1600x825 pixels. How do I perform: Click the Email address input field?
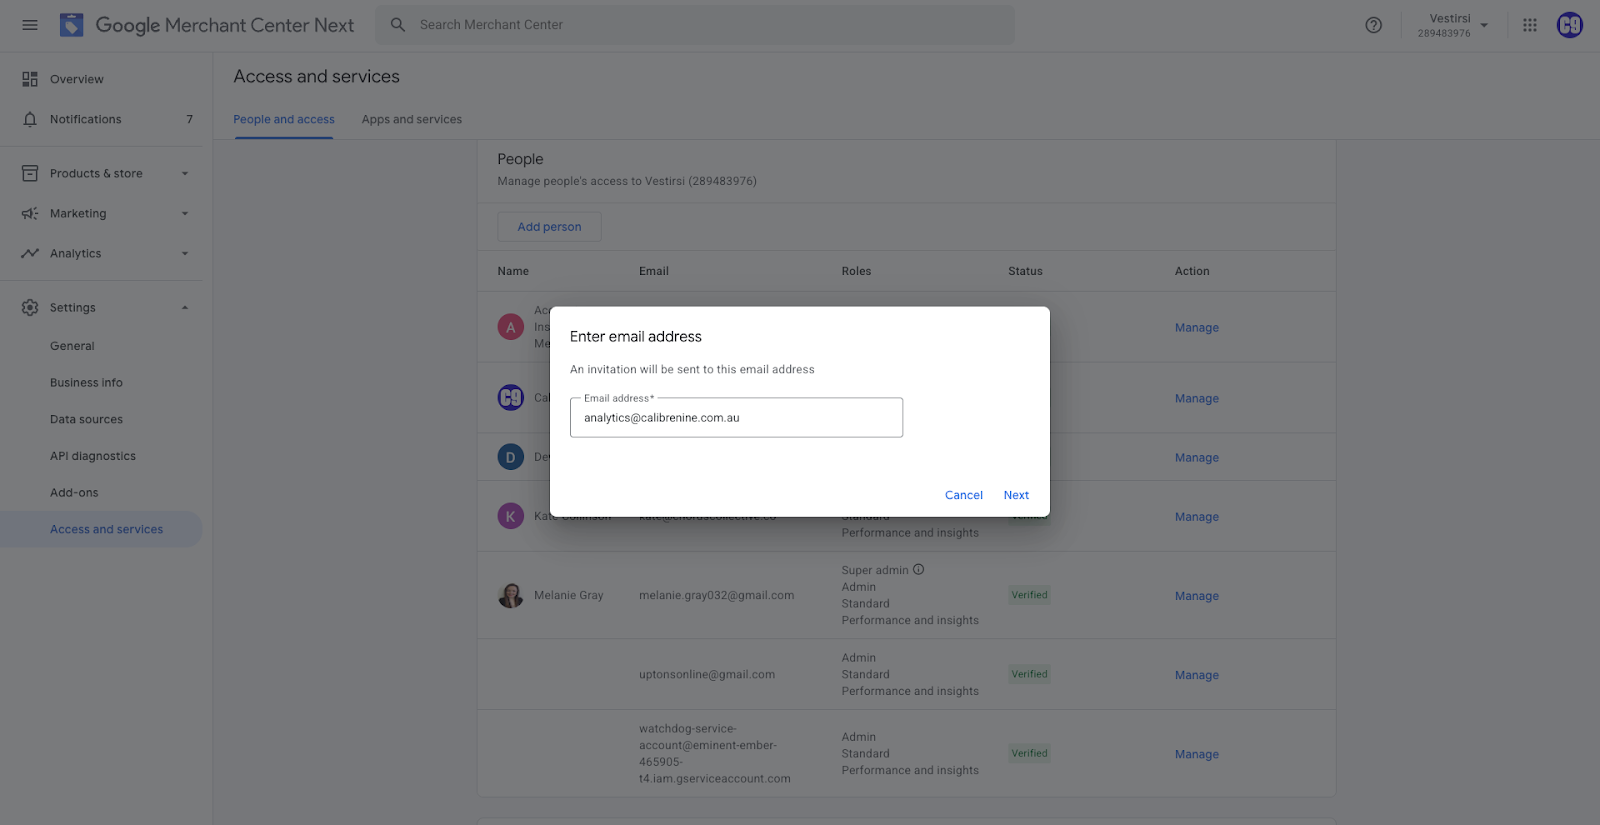pyautogui.click(x=736, y=418)
